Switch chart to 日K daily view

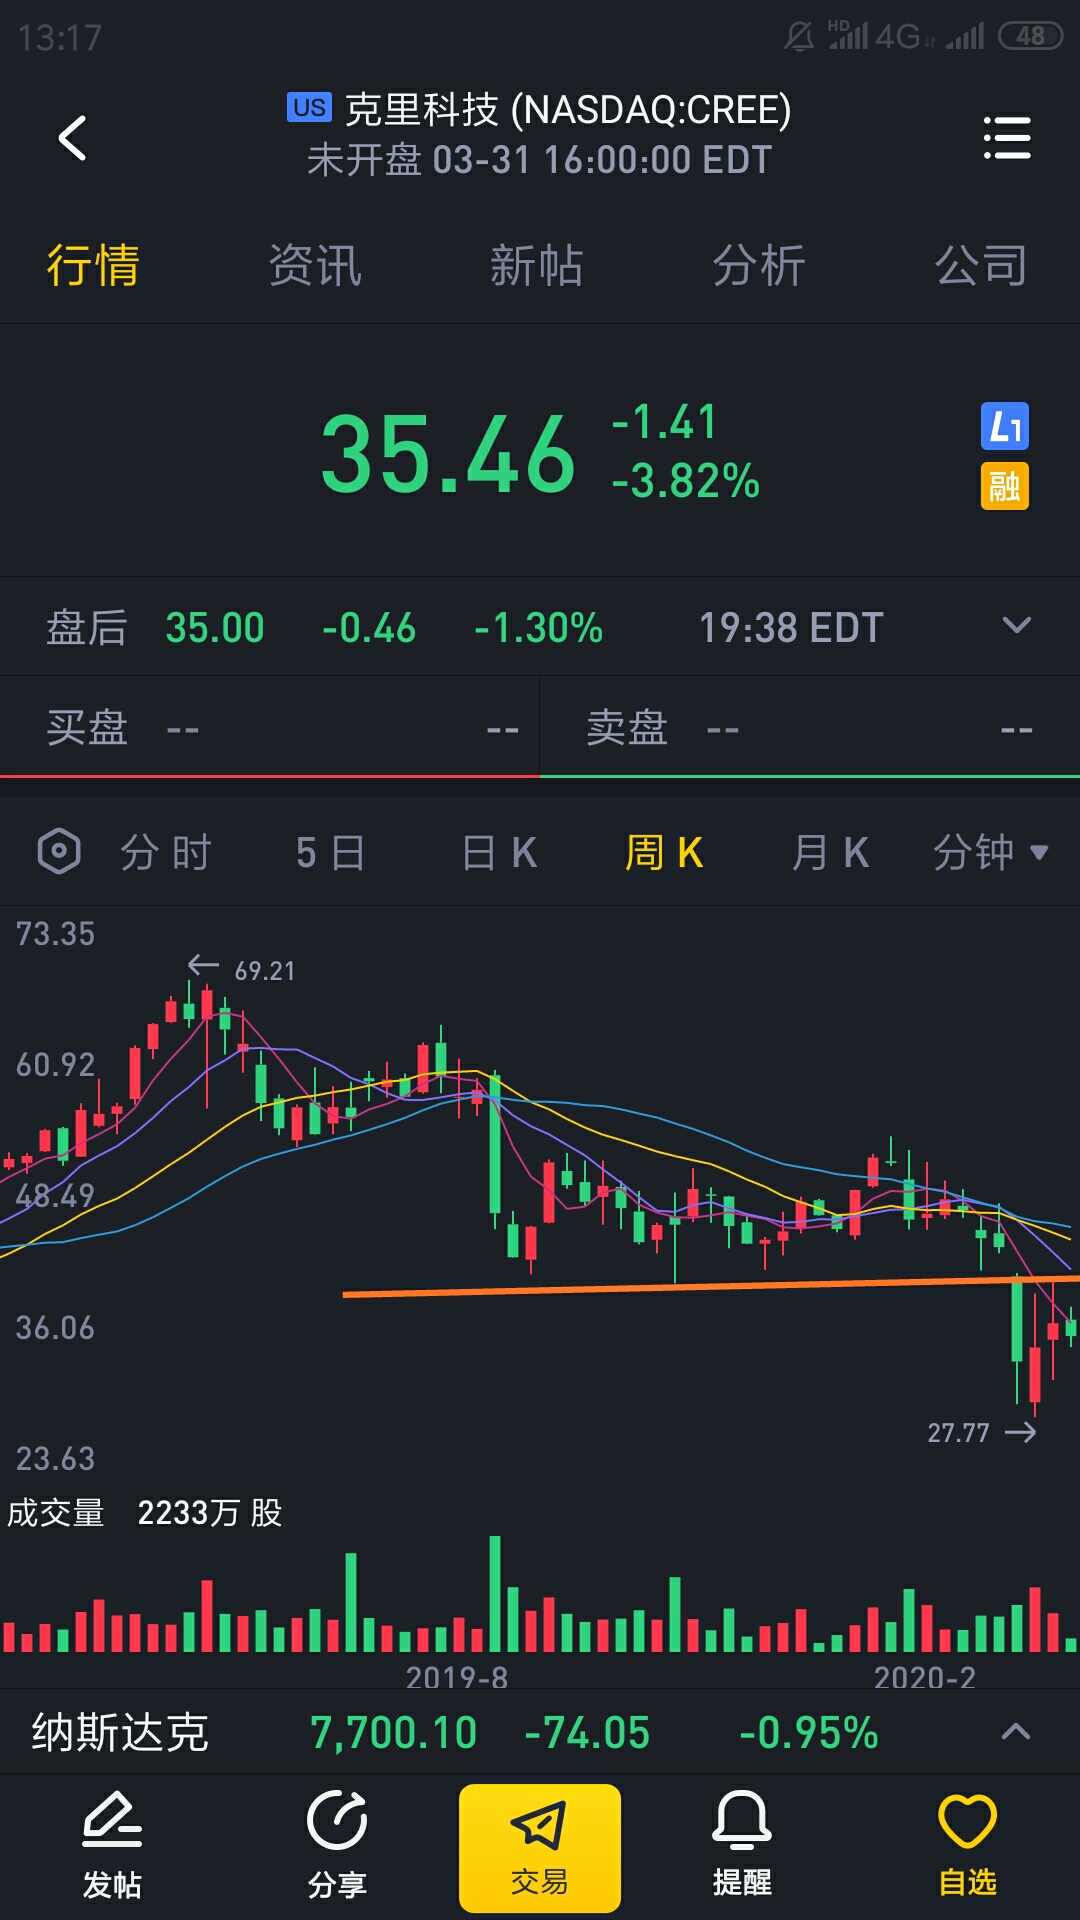coord(499,853)
